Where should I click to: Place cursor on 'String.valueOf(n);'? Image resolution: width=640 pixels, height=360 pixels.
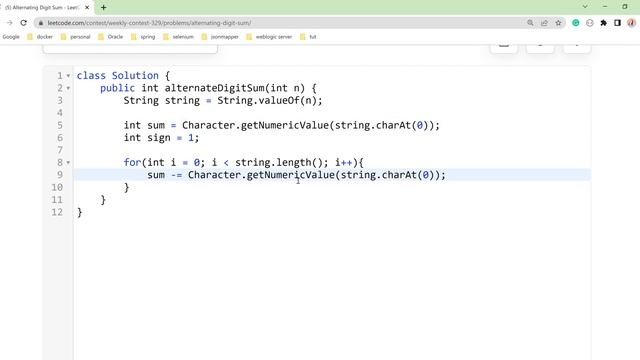click(x=269, y=100)
